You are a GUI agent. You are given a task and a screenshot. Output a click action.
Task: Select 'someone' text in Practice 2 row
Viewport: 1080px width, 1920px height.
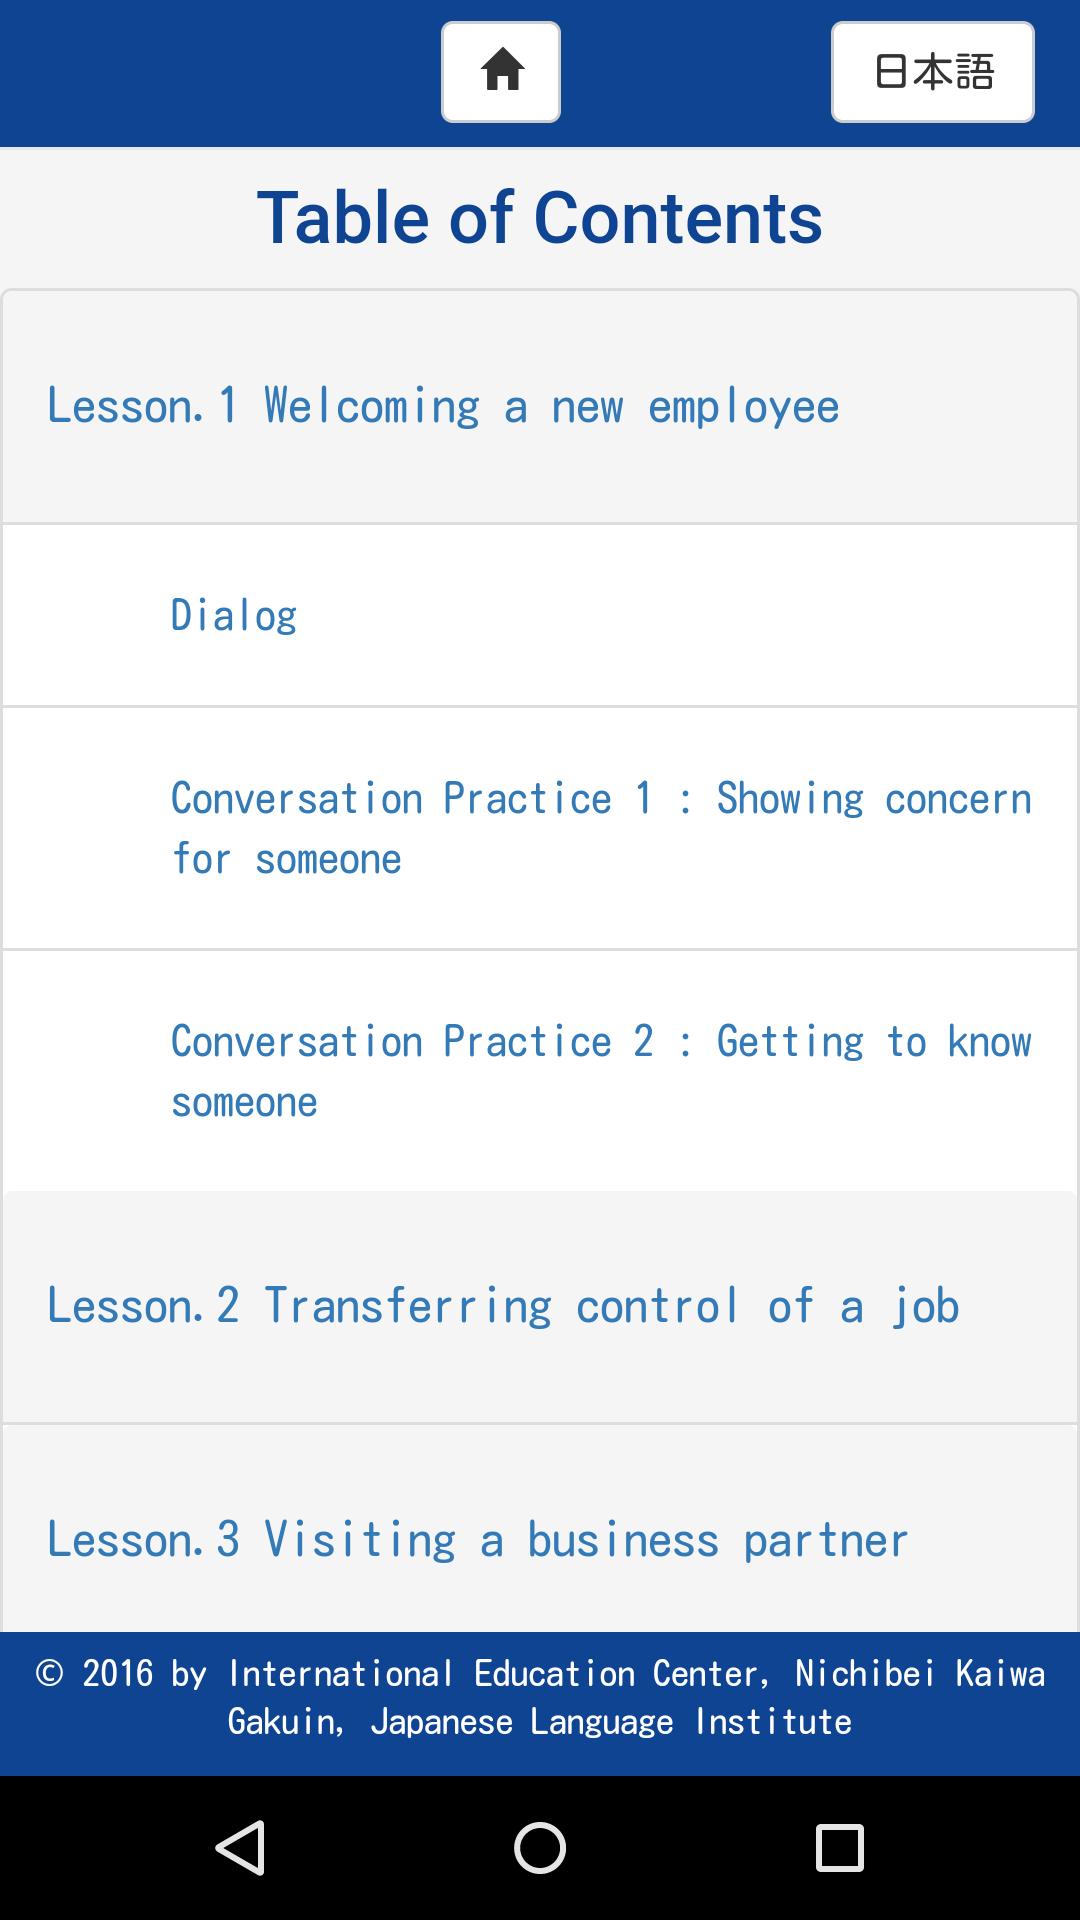244,1102
